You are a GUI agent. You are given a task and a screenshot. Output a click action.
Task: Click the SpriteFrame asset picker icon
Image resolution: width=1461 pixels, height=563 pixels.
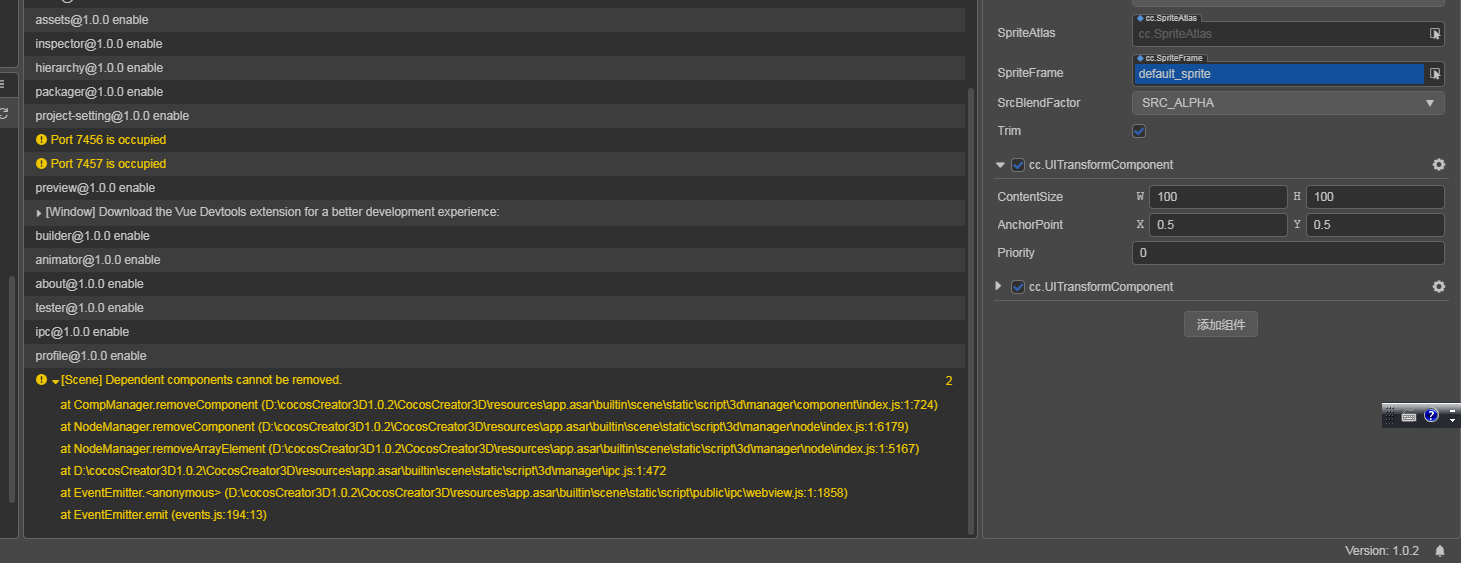[x=1434, y=74]
